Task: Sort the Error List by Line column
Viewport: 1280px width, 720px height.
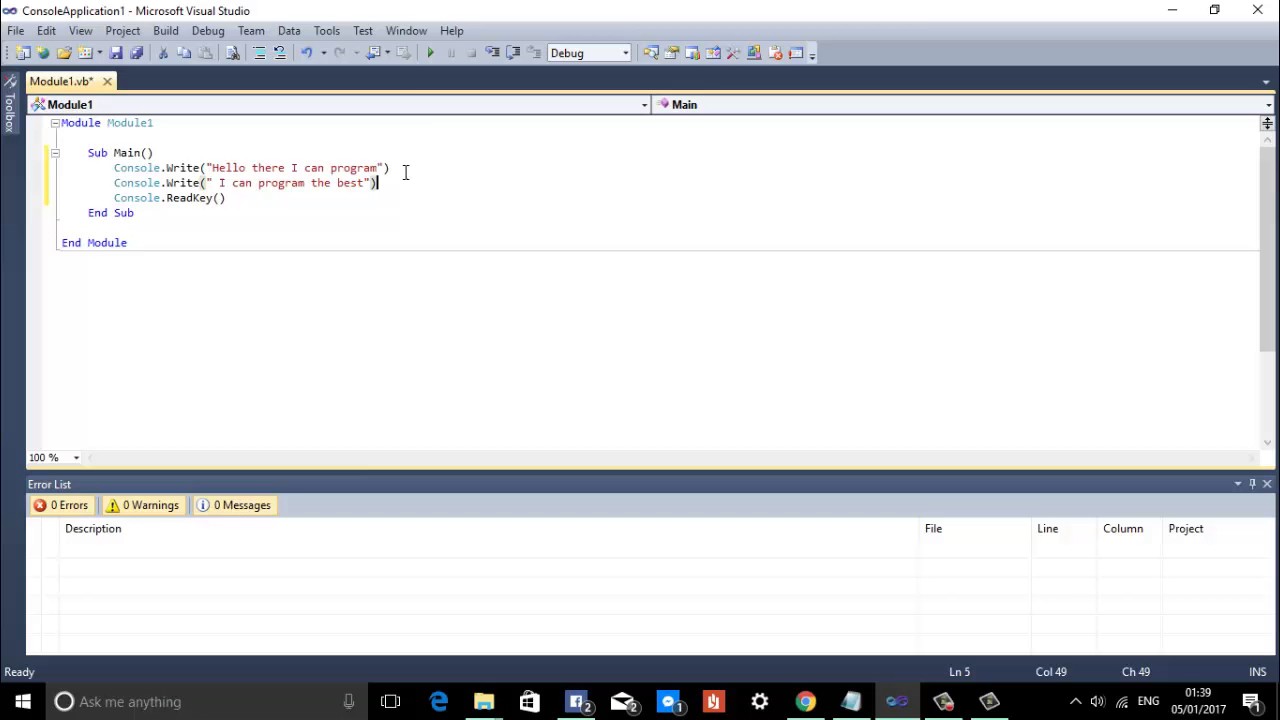Action: pos(1063,528)
